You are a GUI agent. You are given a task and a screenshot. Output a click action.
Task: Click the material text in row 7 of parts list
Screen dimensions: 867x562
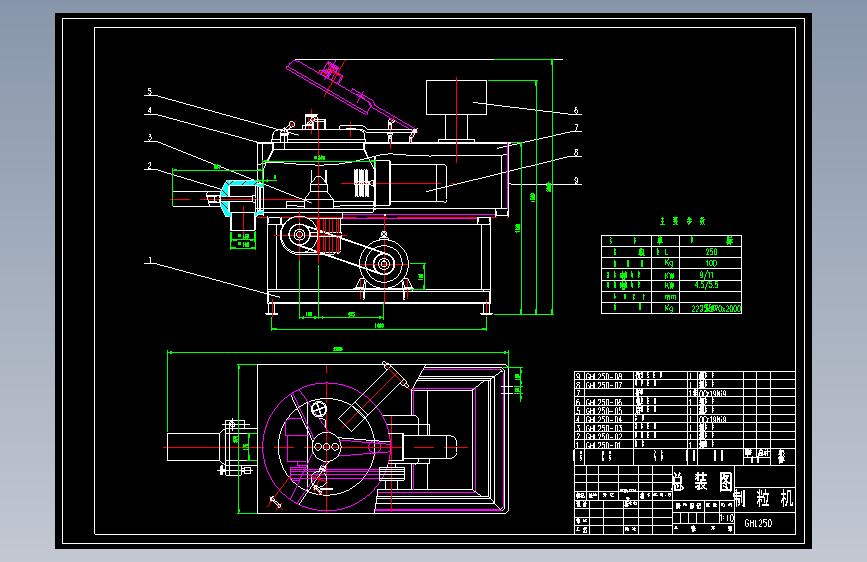point(713,393)
